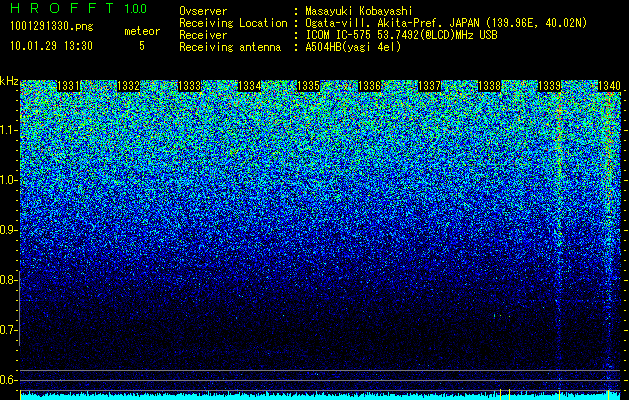Click the Receiving Location label

233,23
